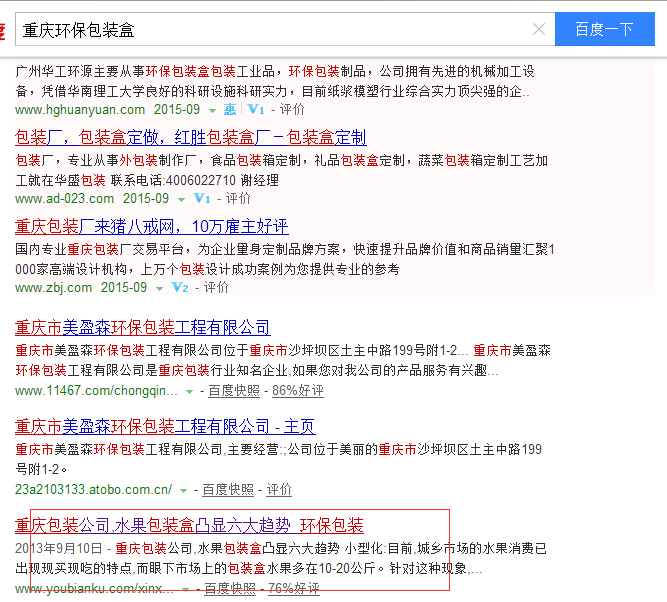The image size is (667, 602).
Task: Open 评价 link for hghuanyuan.com result
Action: pos(292,110)
